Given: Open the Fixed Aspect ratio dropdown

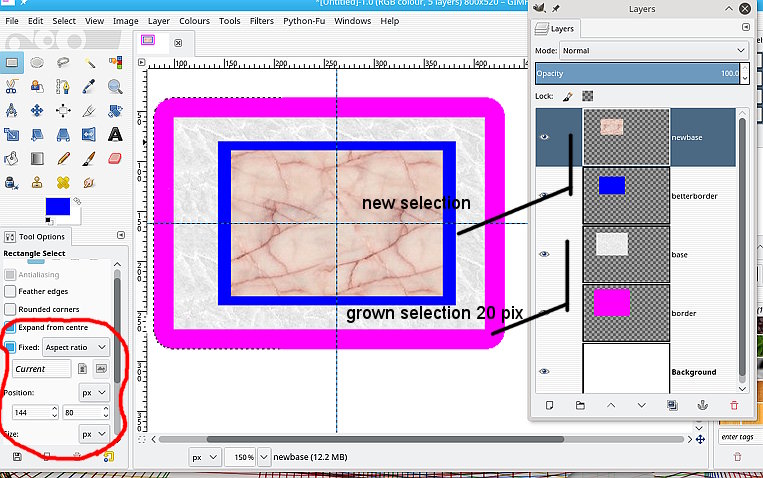Looking at the screenshot, I should (x=75, y=347).
